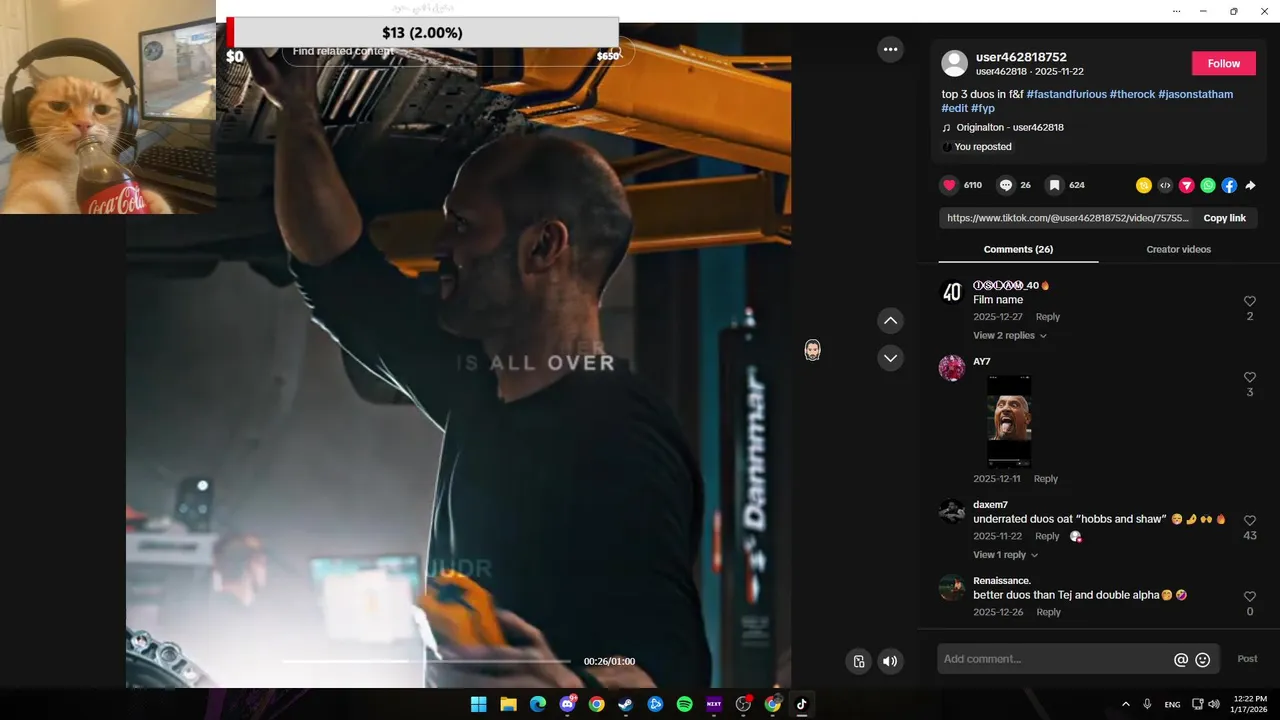Like Renaissance.'s 'better duos' comment

click(1249, 597)
